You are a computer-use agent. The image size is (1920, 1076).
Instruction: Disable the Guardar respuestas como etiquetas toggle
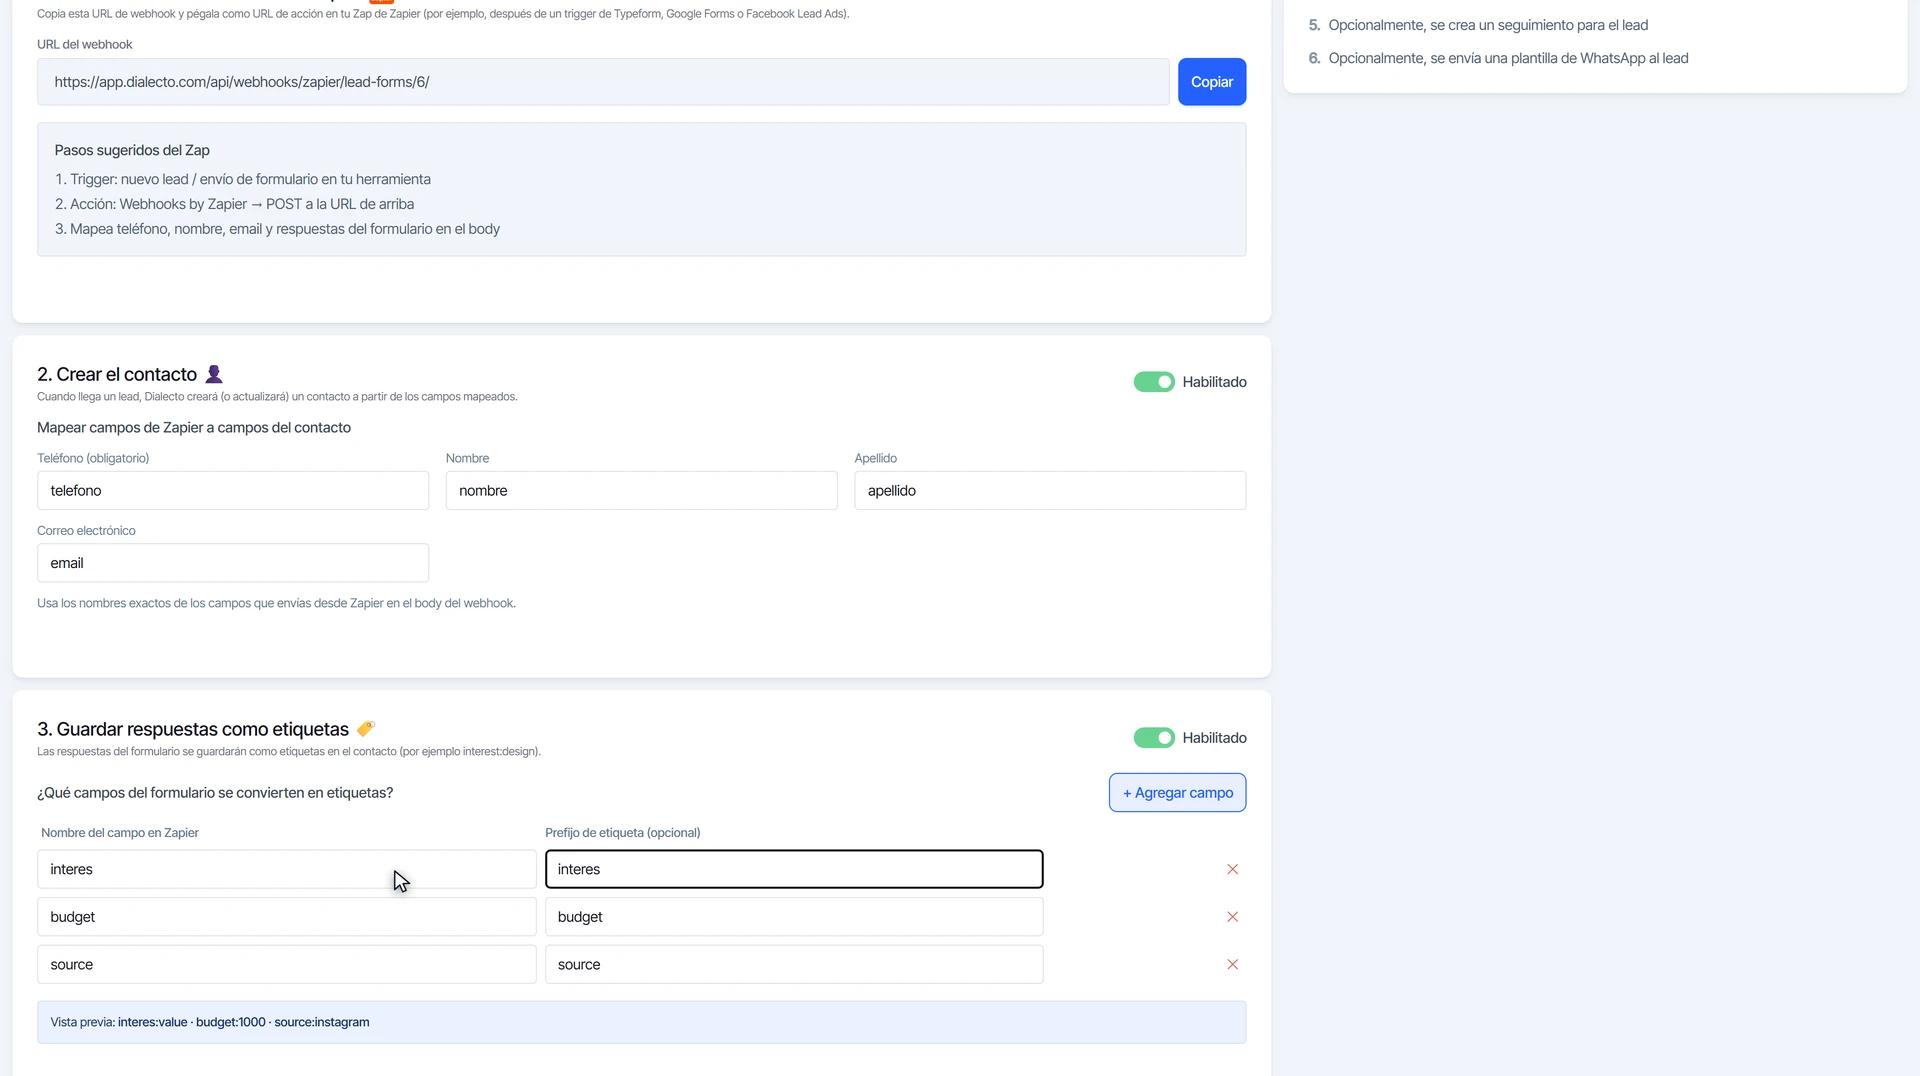coord(1154,738)
